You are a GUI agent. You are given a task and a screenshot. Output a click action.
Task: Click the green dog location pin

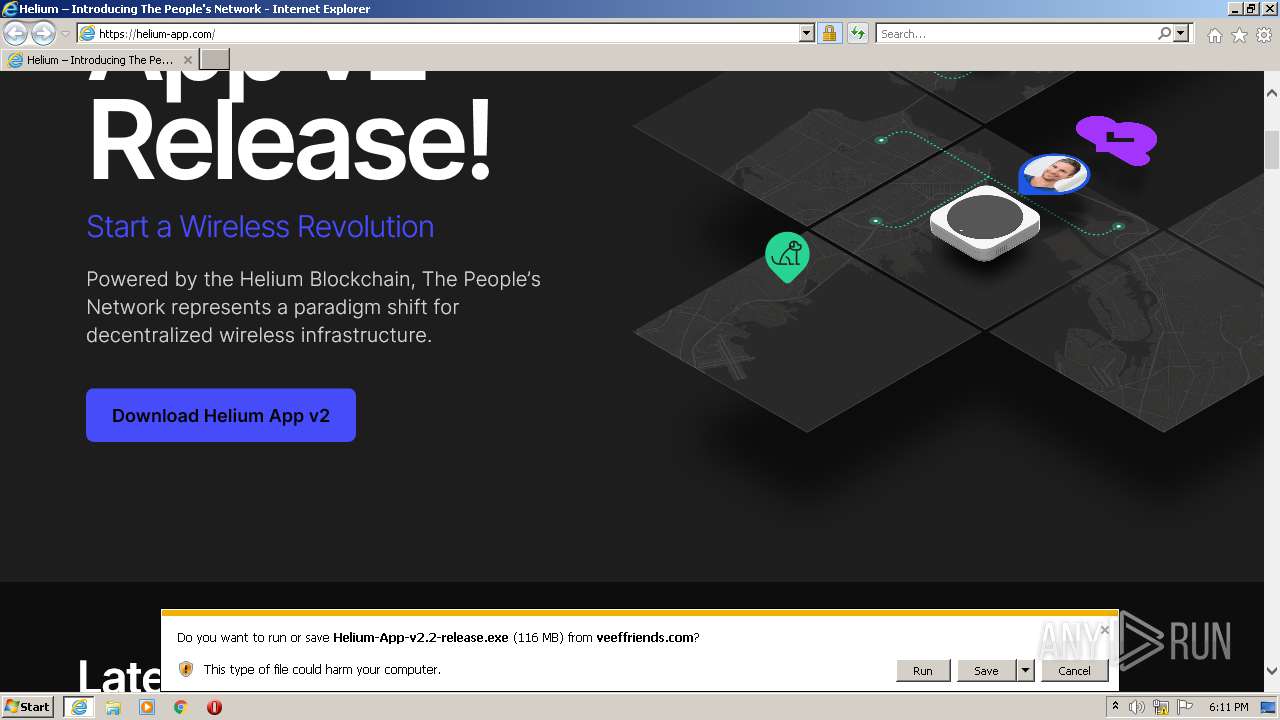[x=787, y=256]
